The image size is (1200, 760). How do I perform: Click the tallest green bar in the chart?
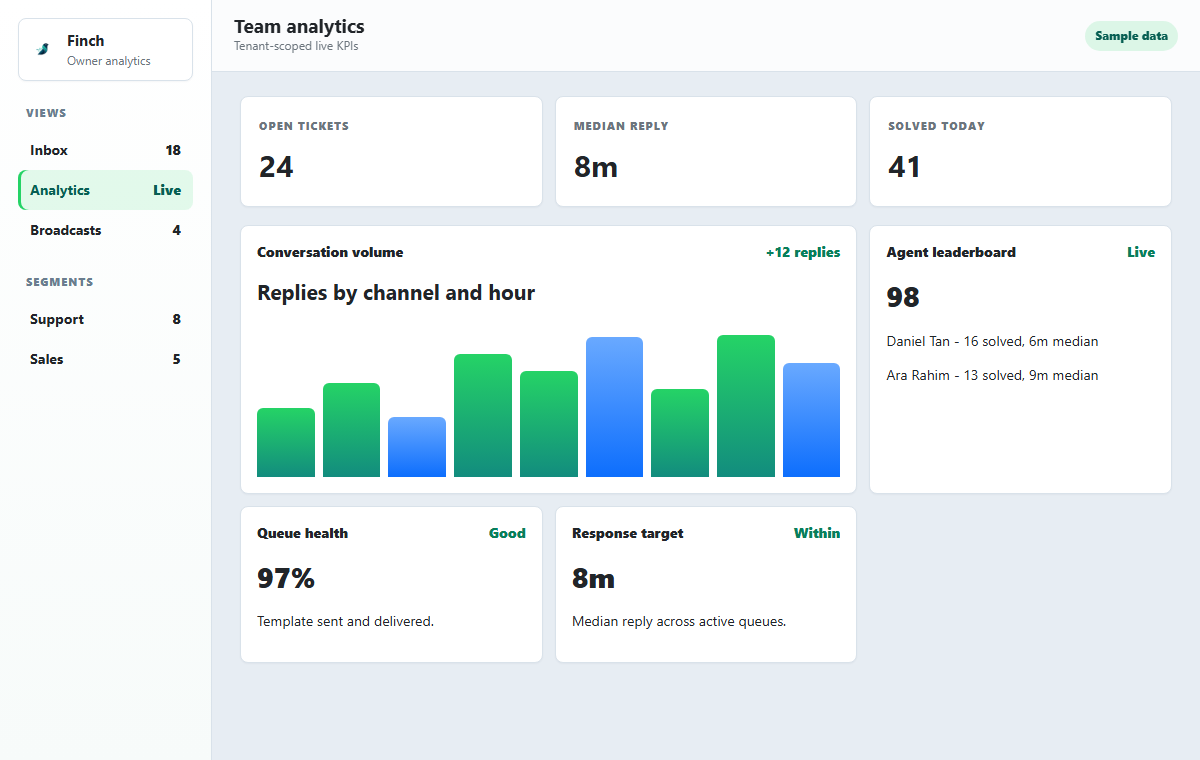point(746,406)
